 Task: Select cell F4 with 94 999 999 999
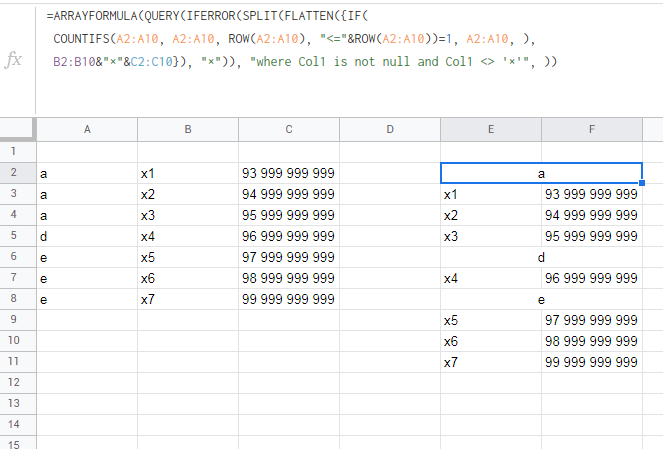pos(592,215)
